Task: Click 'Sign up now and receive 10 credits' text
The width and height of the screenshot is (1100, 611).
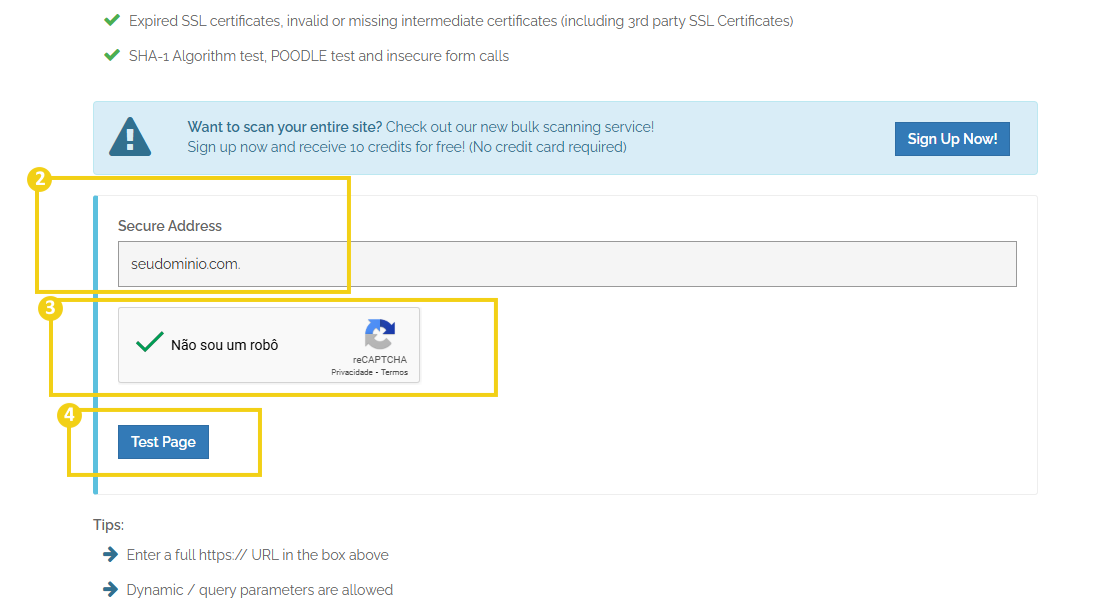Action: coord(407,147)
